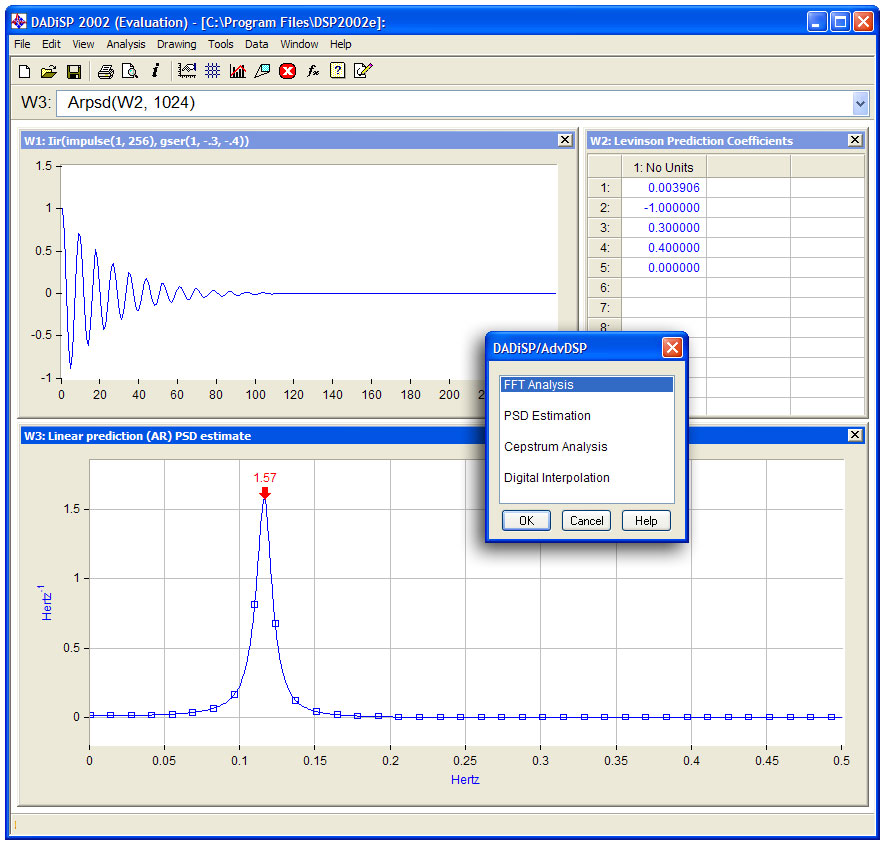The width and height of the screenshot is (885, 845).
Task: Select FFT Analysis in the dialog list
Action: coord(586,384)
